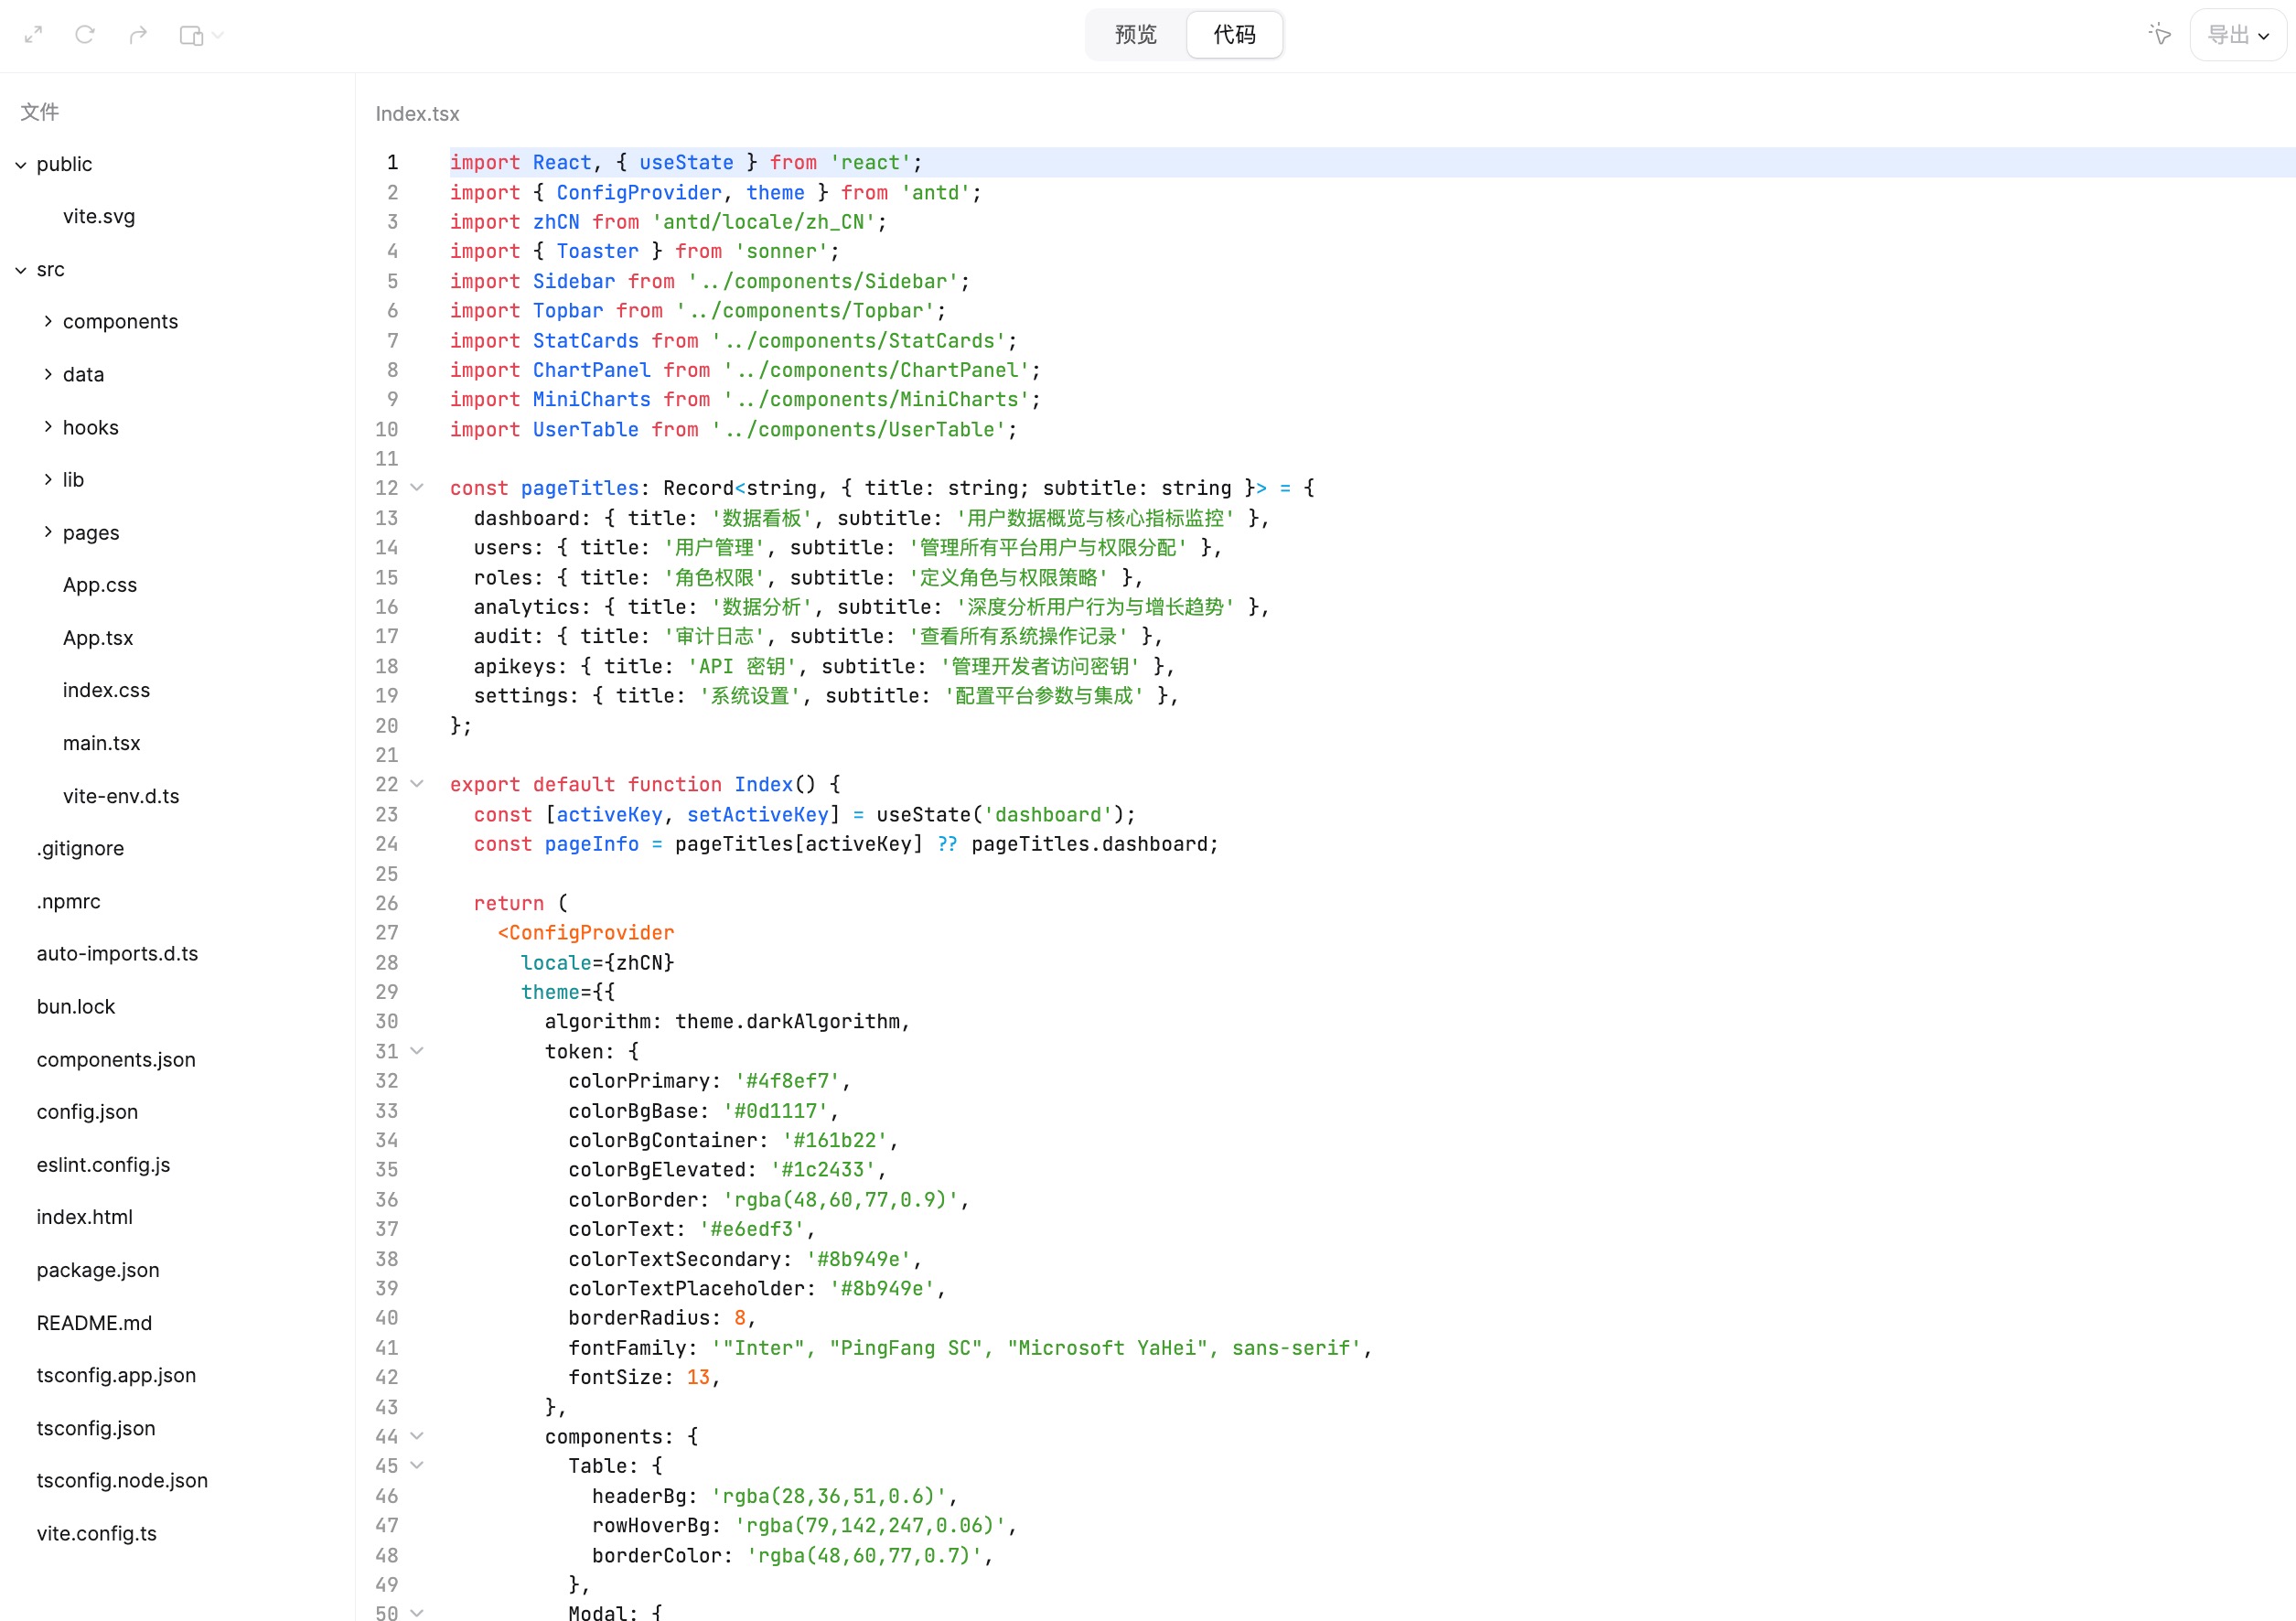Click the theme.darkAlgorithm text
Screen dimensions: 2296x1621
click(x=787, y=1022)
